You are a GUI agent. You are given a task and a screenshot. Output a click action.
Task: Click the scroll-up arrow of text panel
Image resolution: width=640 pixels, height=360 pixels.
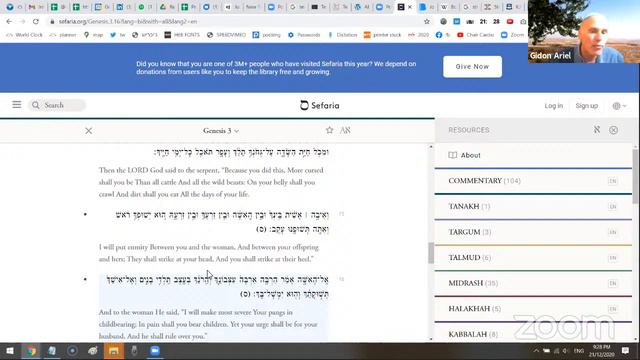[x=431, y=147]
